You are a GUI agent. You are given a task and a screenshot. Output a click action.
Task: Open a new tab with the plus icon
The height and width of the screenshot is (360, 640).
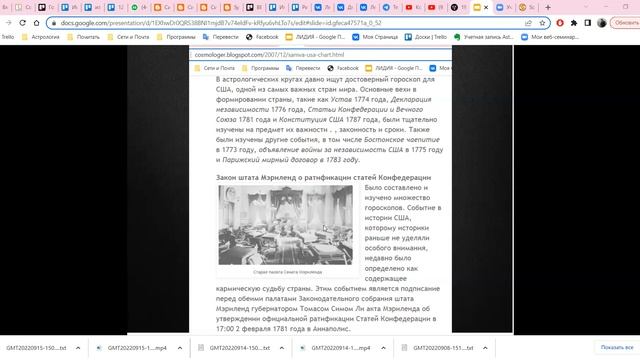[548, 7]
